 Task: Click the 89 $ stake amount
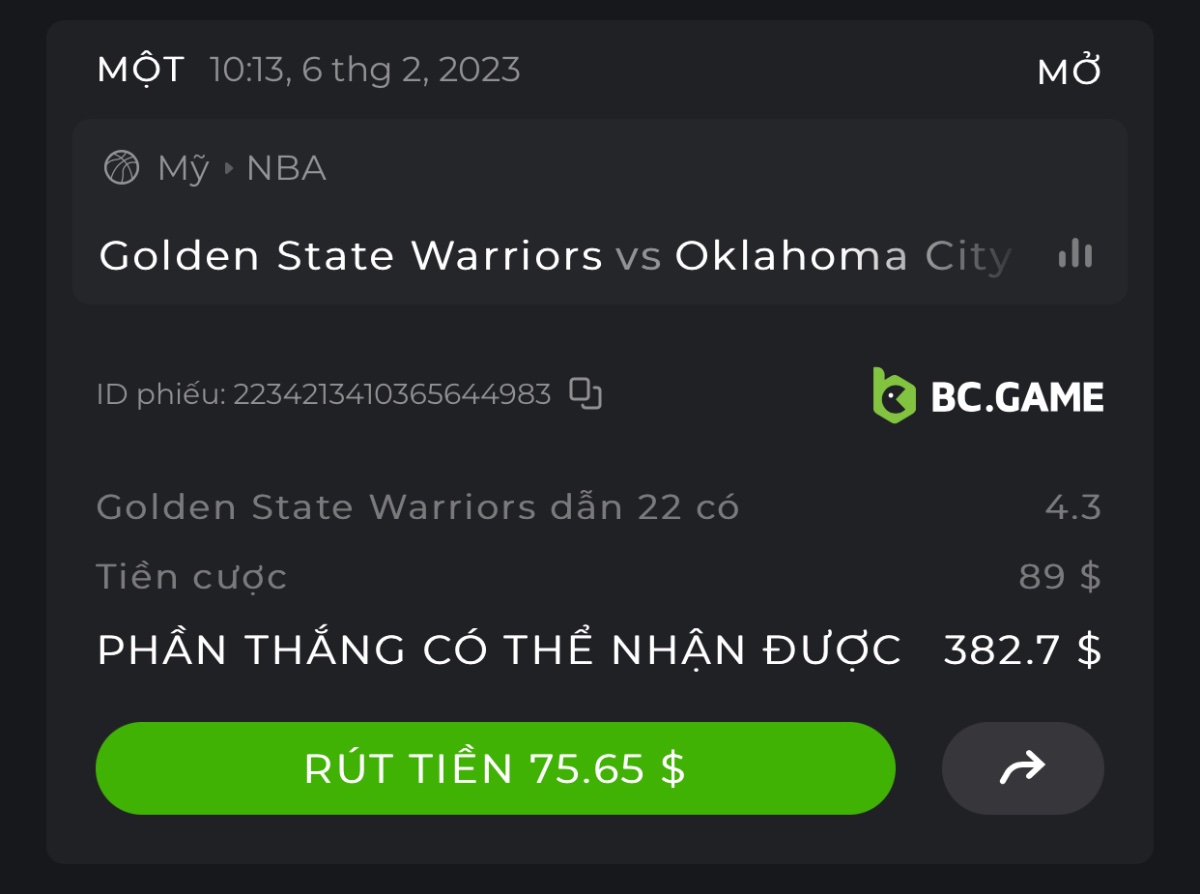pos(1060,577)
